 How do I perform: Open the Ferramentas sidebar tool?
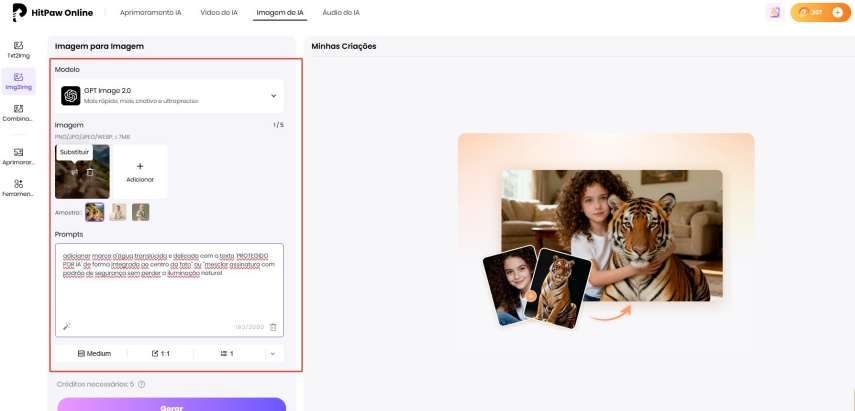tap(18, 188)
